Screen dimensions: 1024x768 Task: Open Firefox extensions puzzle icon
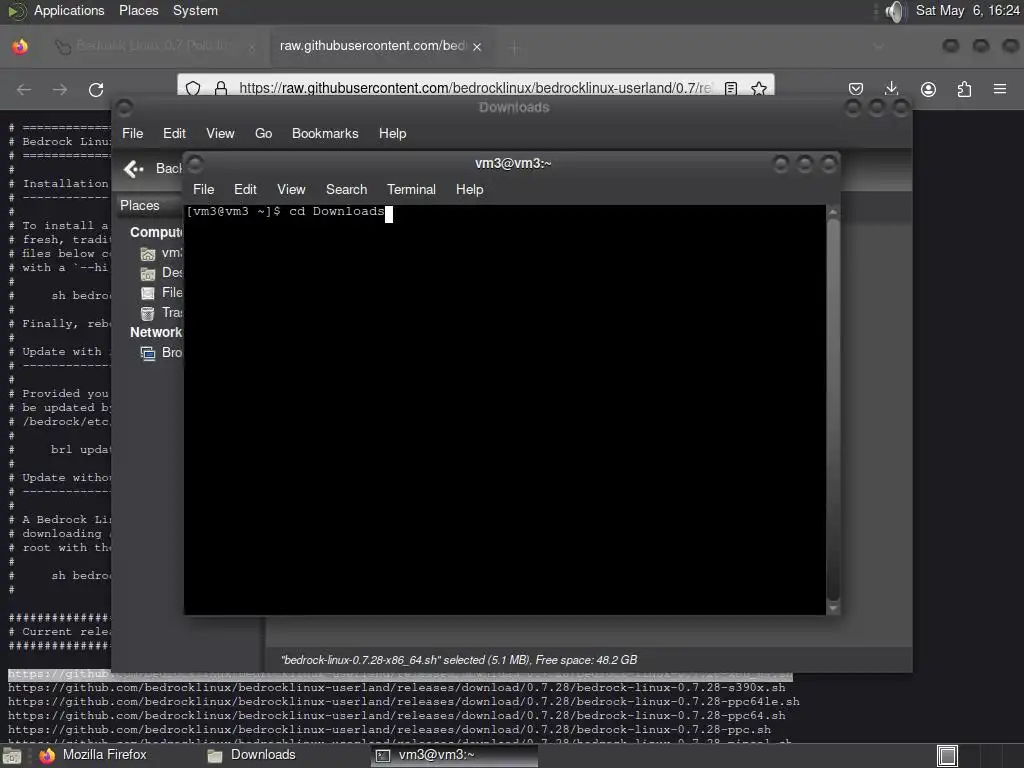point(964,89)
